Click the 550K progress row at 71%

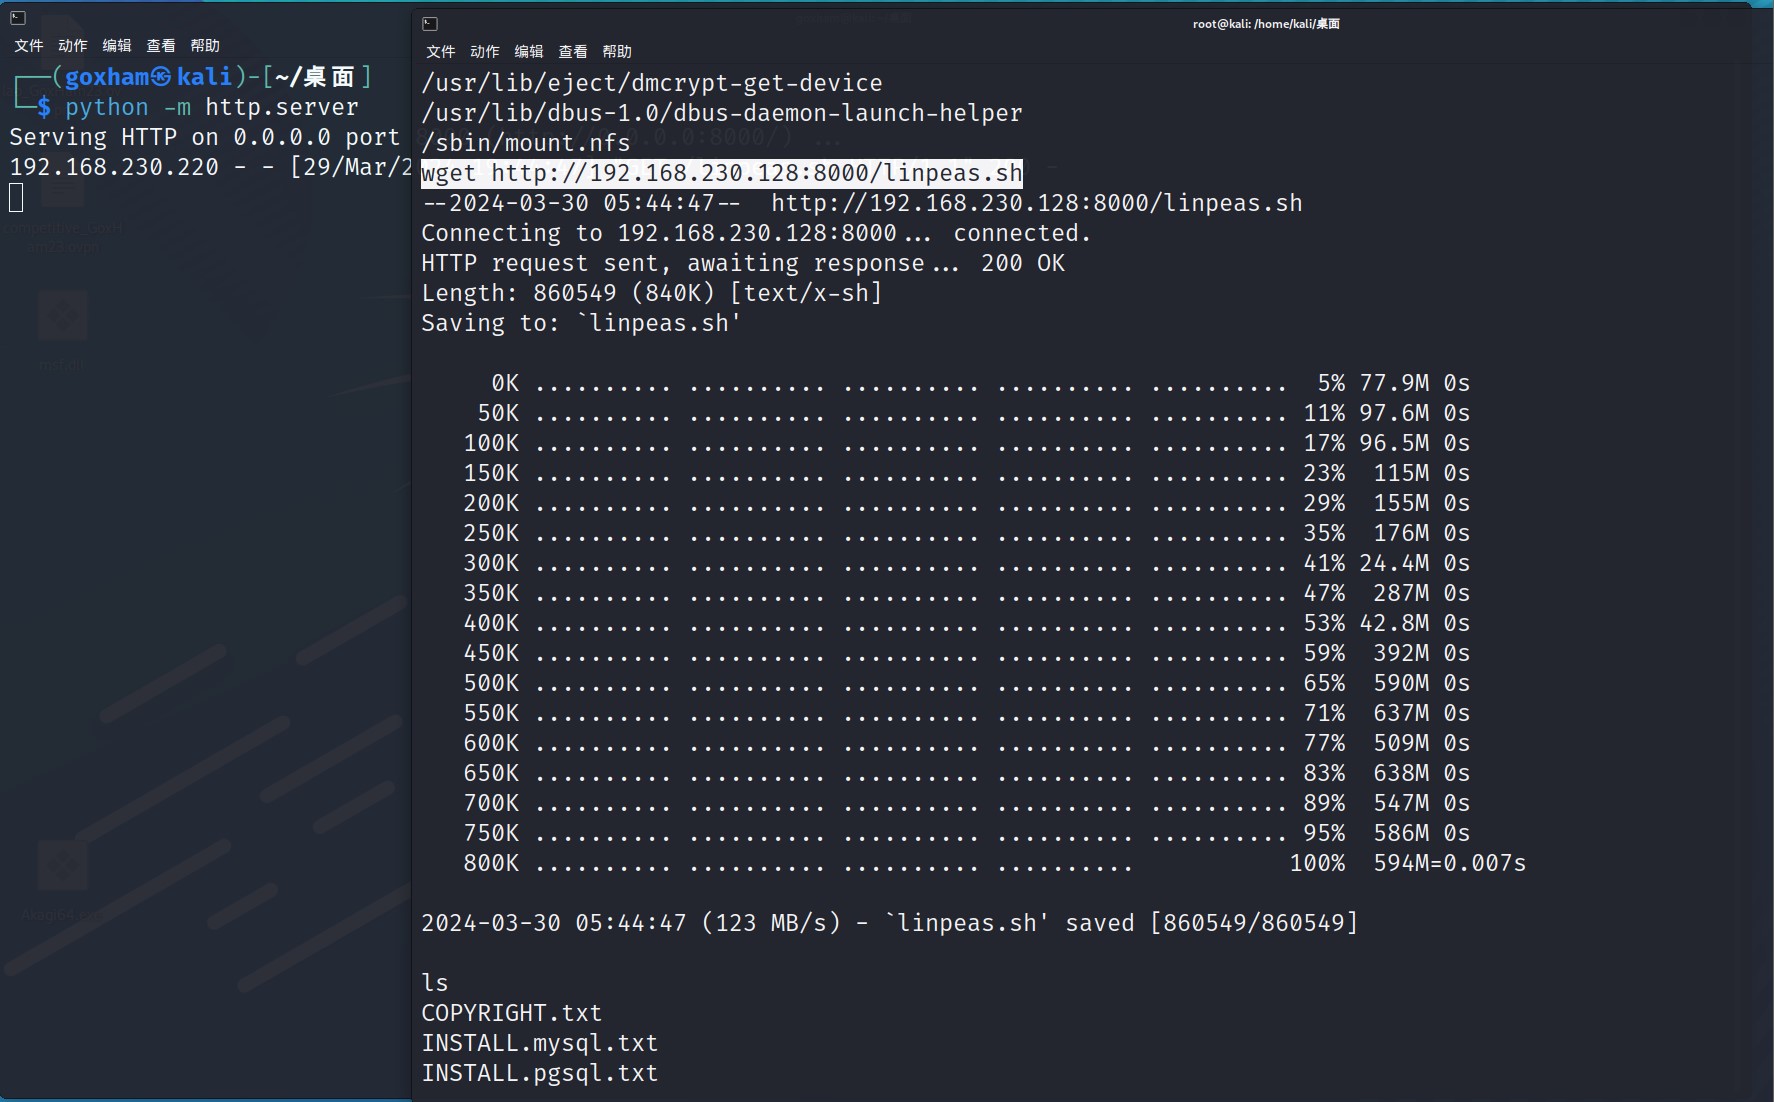coord(966,713)
